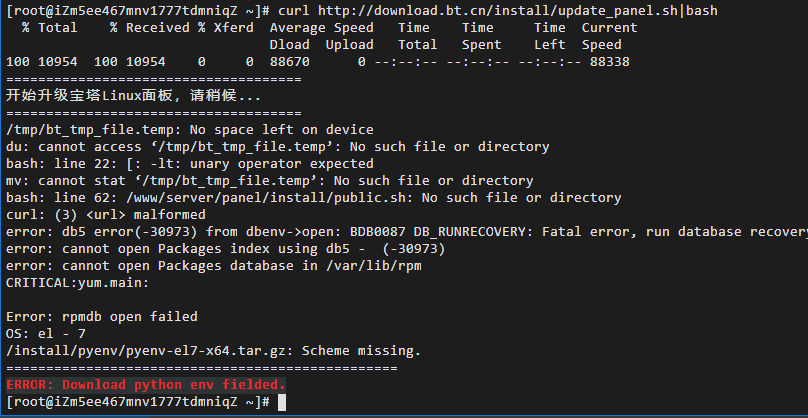Click the 88670 average download speed value
The height and width of the screenshot is (418, 808).
pyautogui.click(x=290, y=62)
